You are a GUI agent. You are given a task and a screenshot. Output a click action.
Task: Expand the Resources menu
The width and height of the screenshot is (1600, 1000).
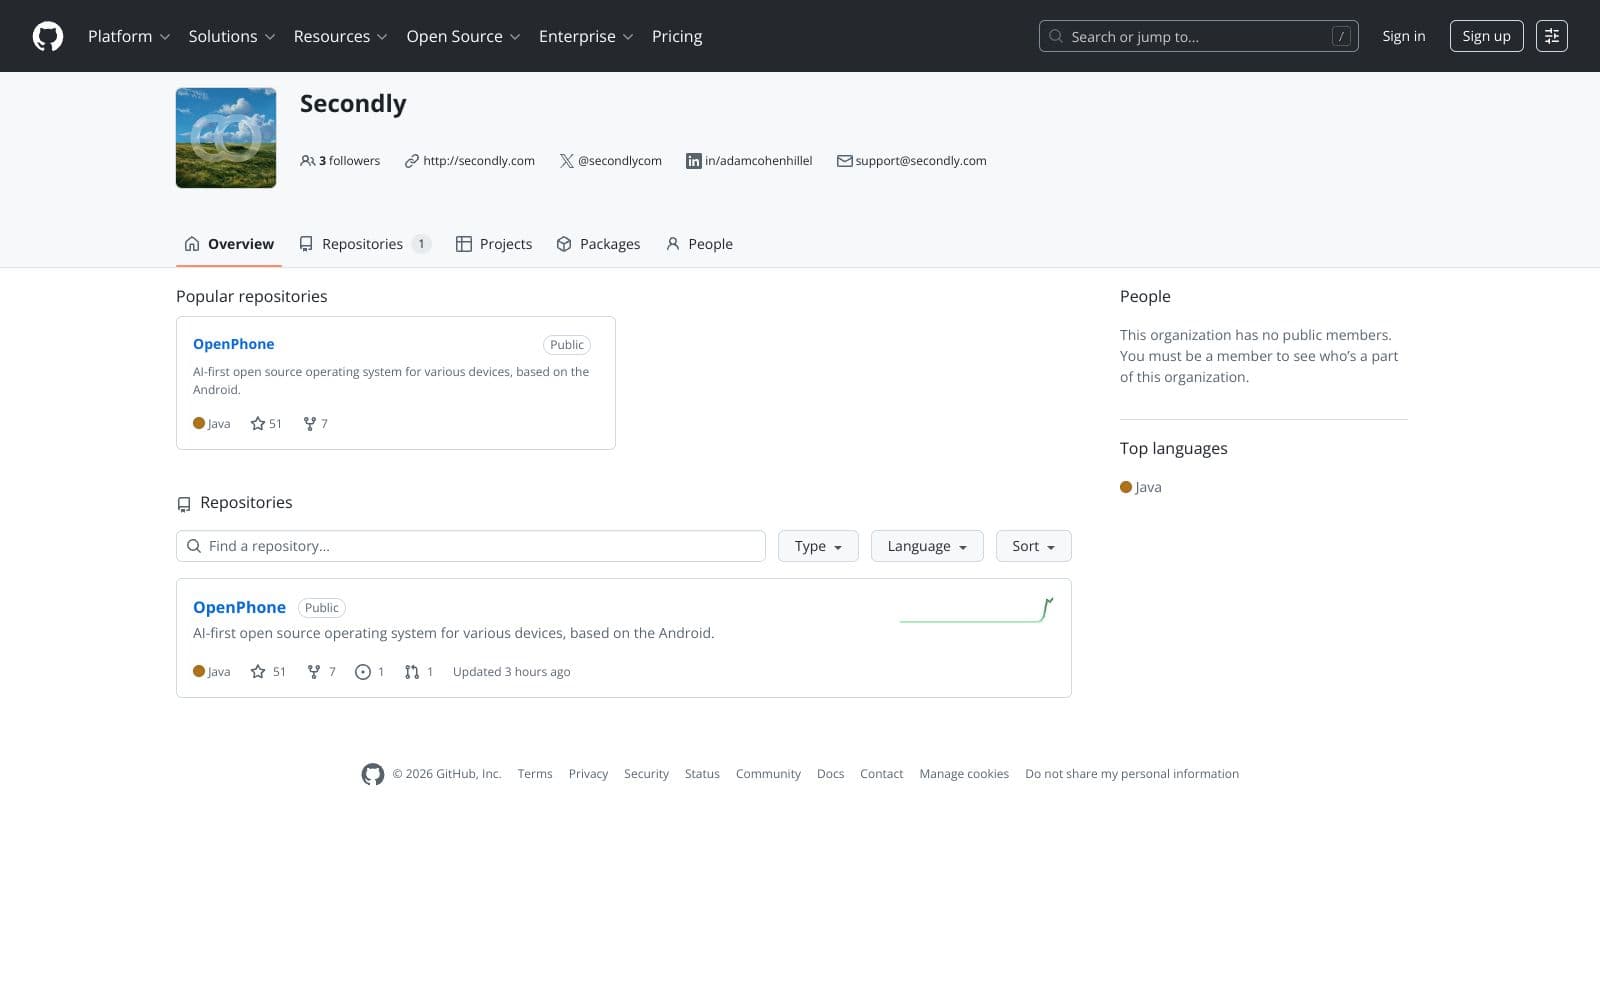pos(340,36)
